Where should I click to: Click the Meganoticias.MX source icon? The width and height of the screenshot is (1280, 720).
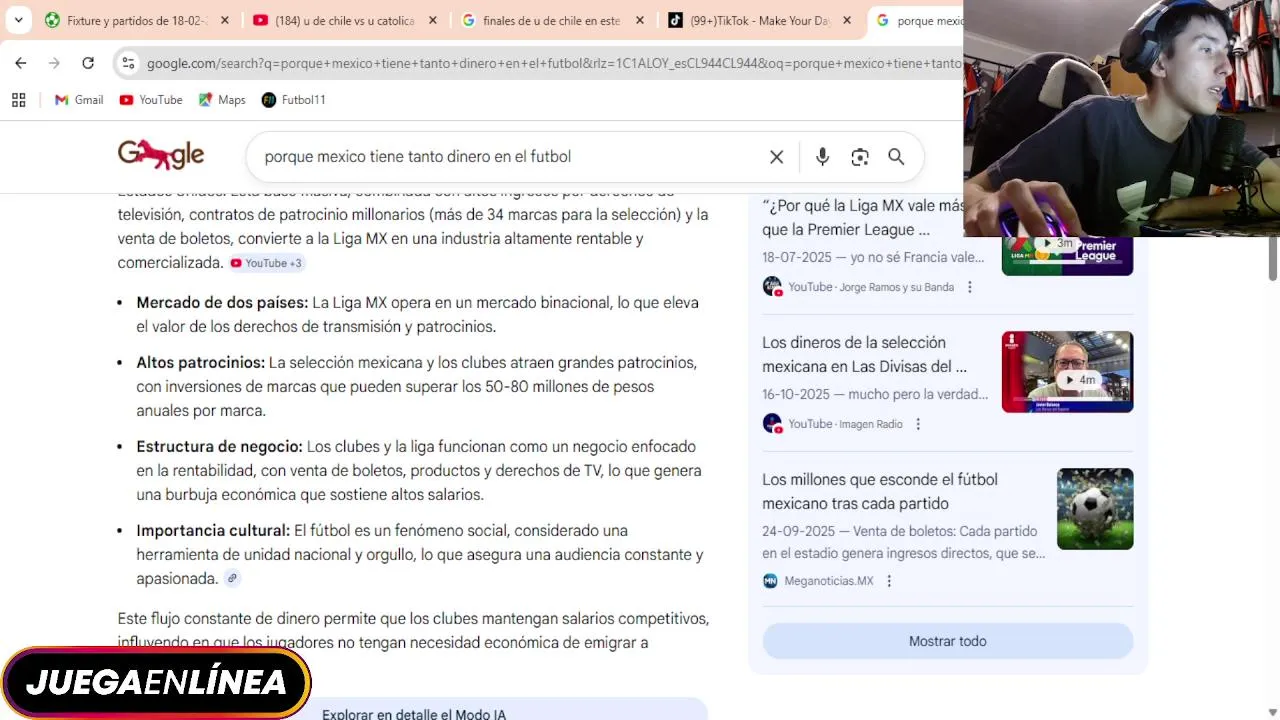pos(770,581)
